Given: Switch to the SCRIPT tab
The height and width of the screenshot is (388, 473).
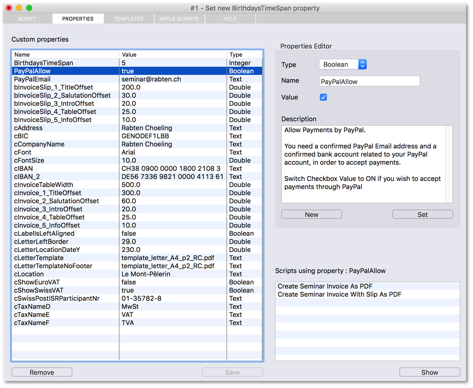Looking at the screenshot, I should click(x=27, y=19).
